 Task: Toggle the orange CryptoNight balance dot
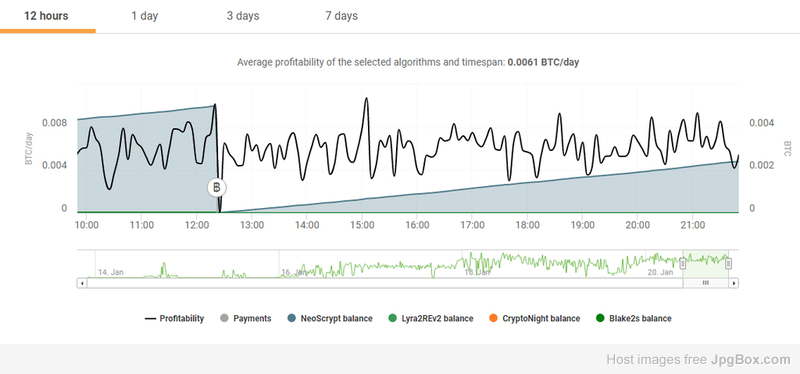[x=493, y=318]
